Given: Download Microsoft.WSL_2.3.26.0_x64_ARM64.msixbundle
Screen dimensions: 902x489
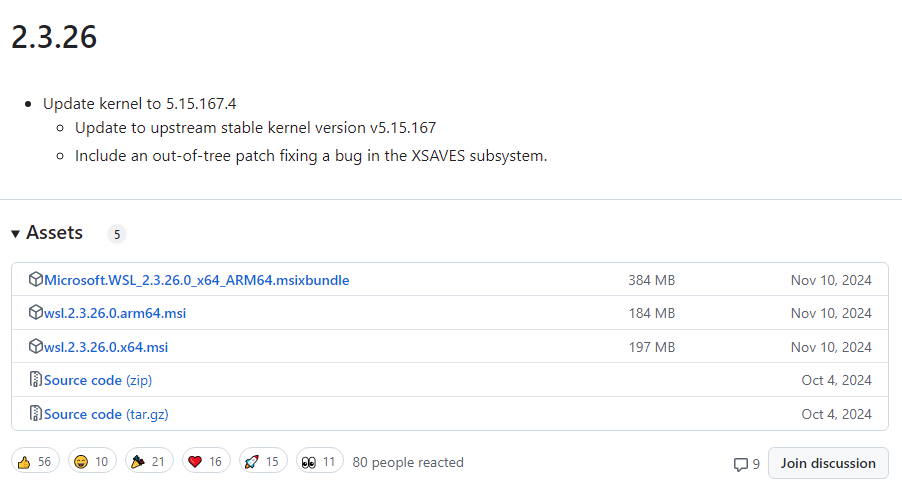Looking at the screenshot, I should pos(197,280).
